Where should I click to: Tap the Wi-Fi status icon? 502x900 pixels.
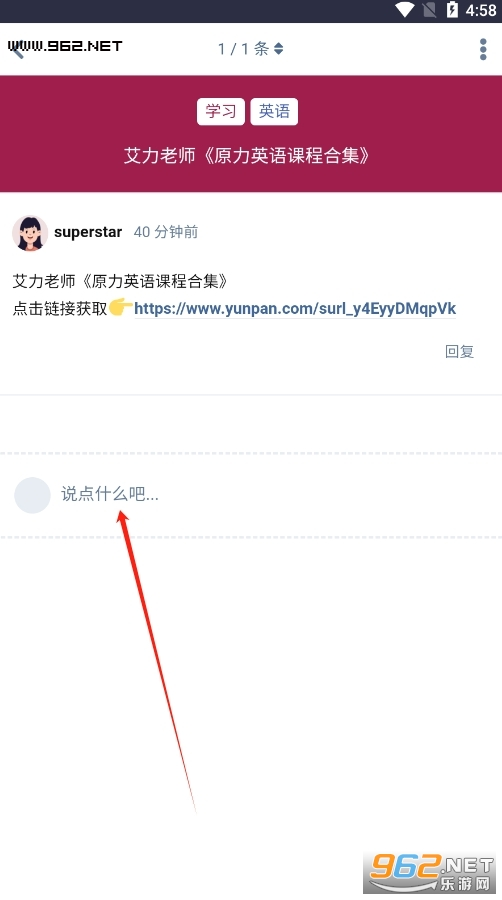(x=405, y=10)
